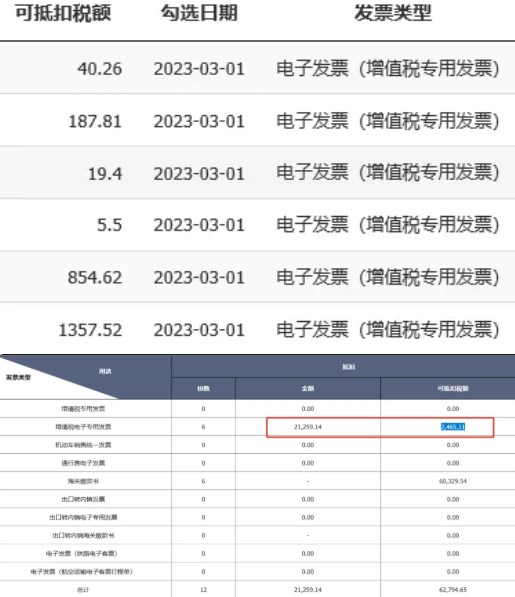Select the 机动车销售统一发票 row label

[x=83, y=445]
